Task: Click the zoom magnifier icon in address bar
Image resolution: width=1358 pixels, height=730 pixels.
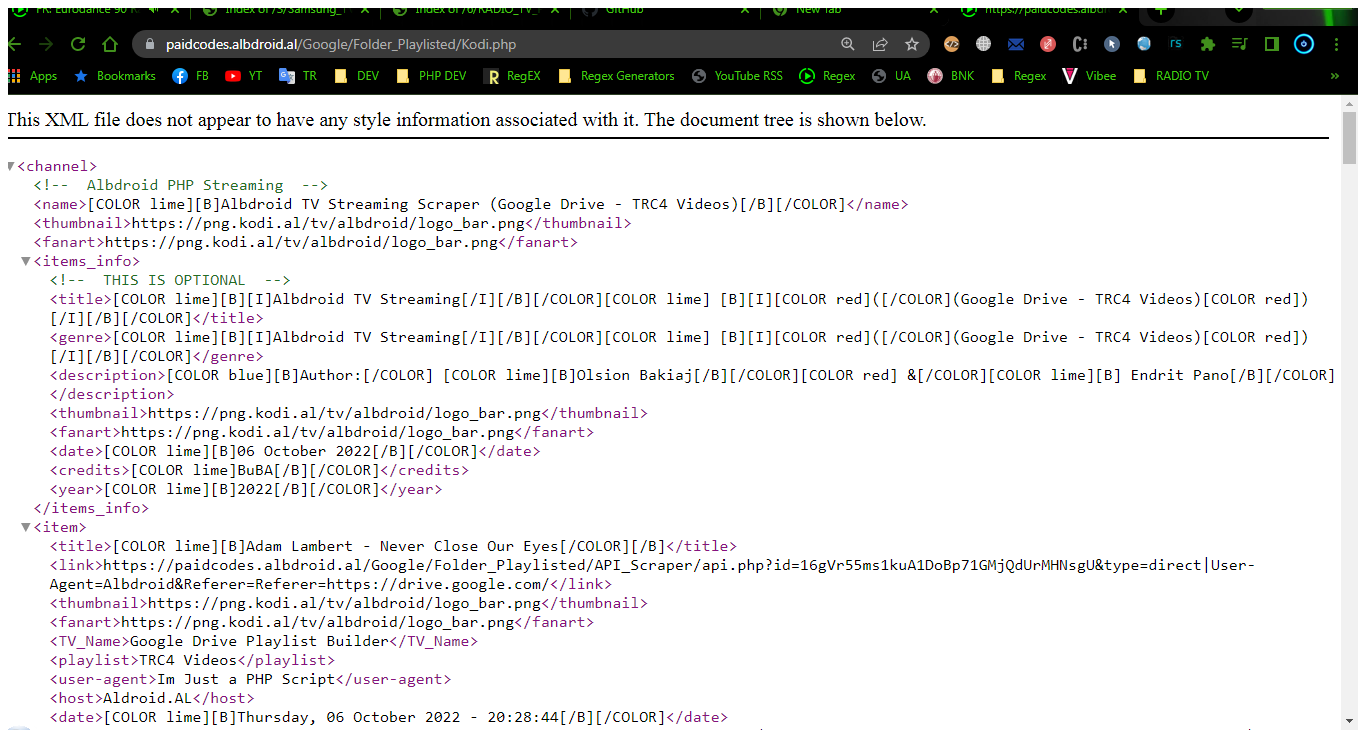Action: point(848,44)
